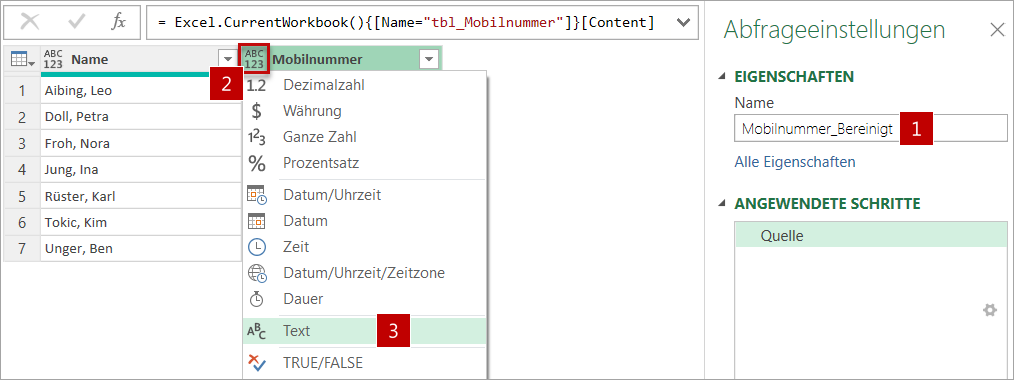Close the Abfrageeinstellungen pane
1014x380 pixels.
[997, 30]
